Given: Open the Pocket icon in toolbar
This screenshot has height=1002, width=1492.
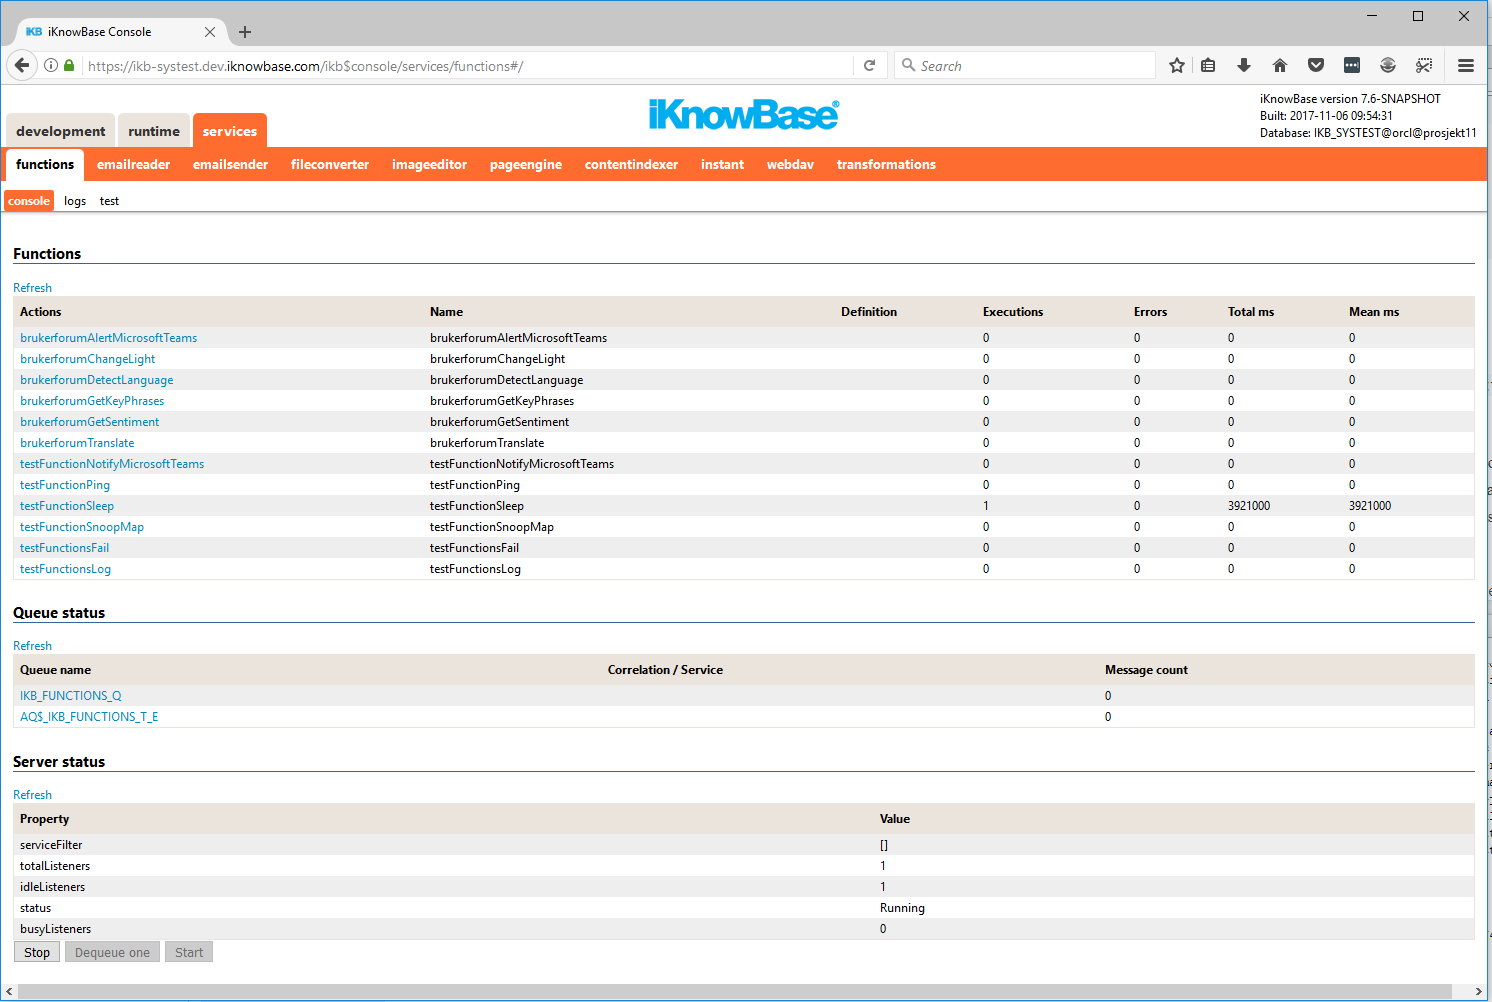Looking at the screenshot, I should click(x=1316, y=66).
